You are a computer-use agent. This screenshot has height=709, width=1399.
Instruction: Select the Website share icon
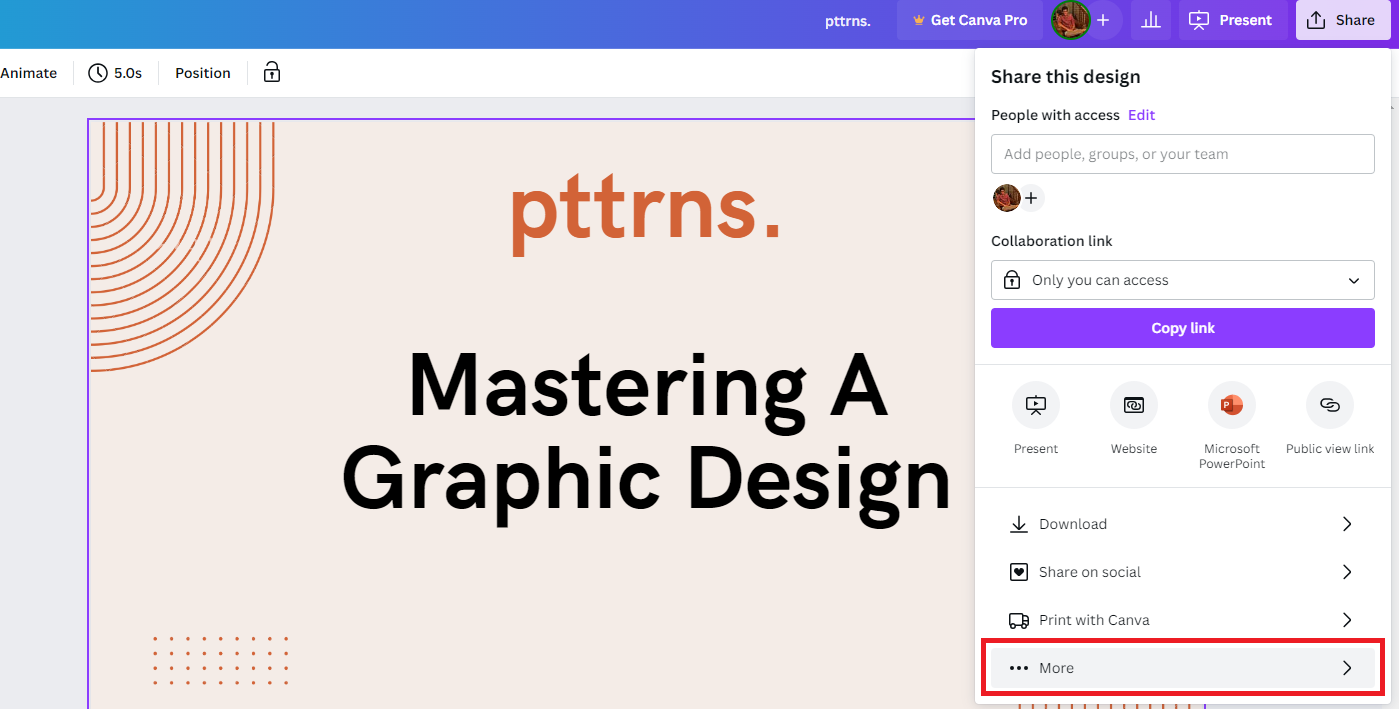point(1133,405)
